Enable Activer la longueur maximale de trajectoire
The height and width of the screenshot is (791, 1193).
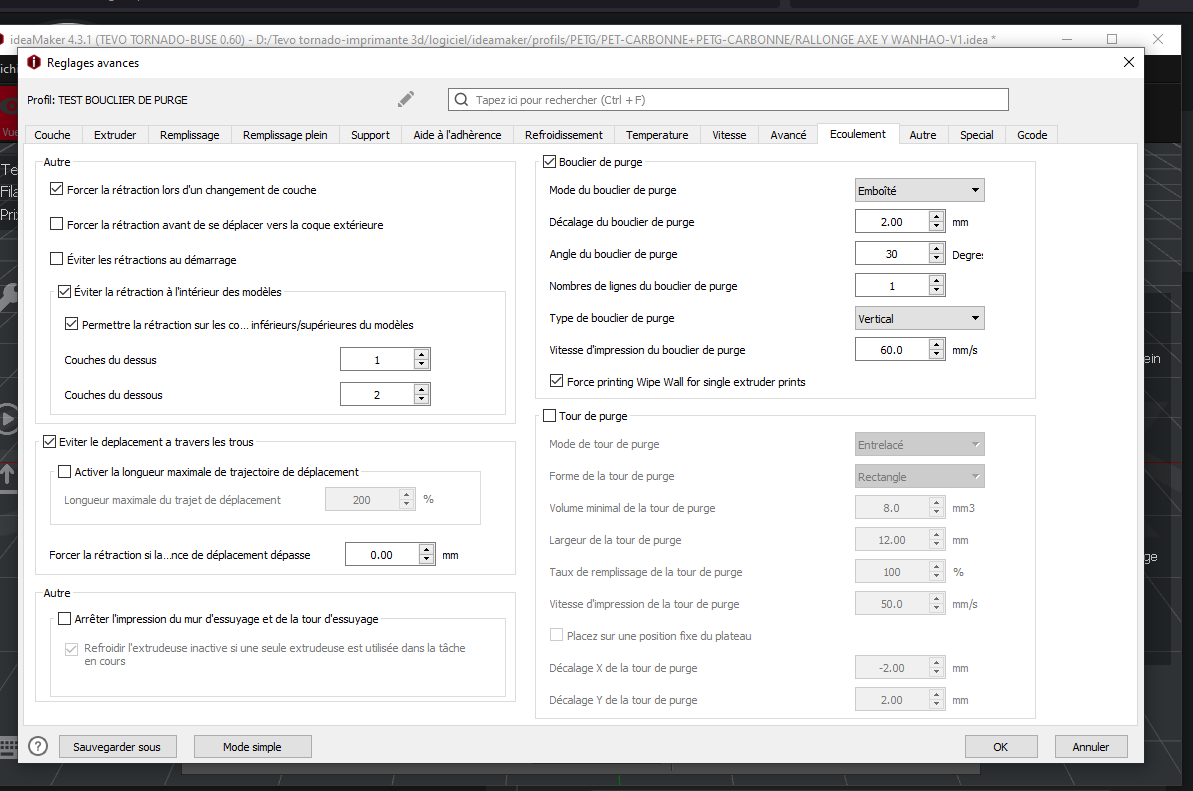tap(65, 472)
